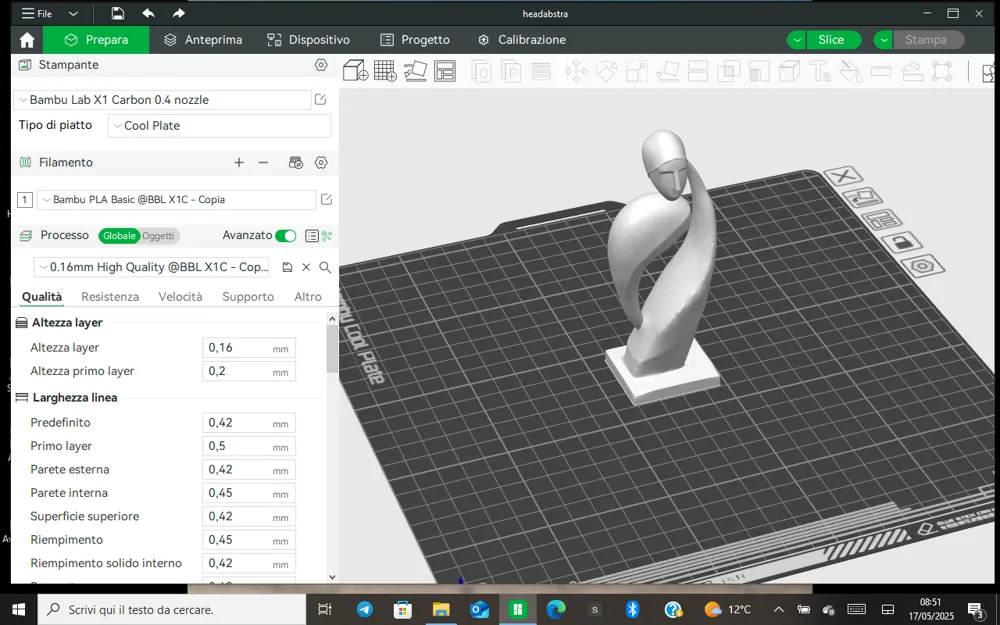Open the Bambu PLA Basic filament dropdown
This screenshot has width=1000, height=625.
(177, 200)
